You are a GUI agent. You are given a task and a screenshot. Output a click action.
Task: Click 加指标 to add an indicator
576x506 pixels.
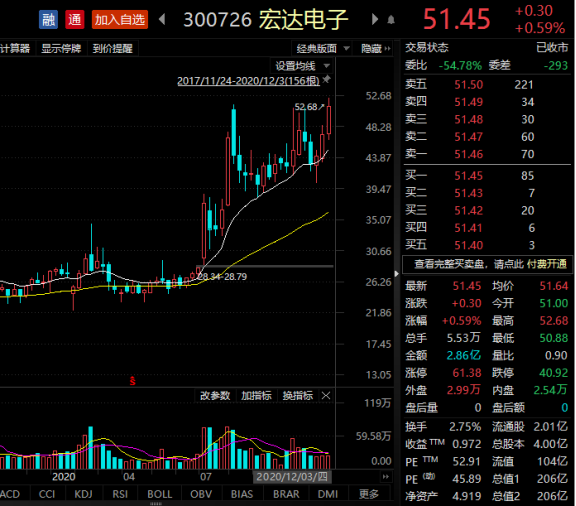click(256, 395)
